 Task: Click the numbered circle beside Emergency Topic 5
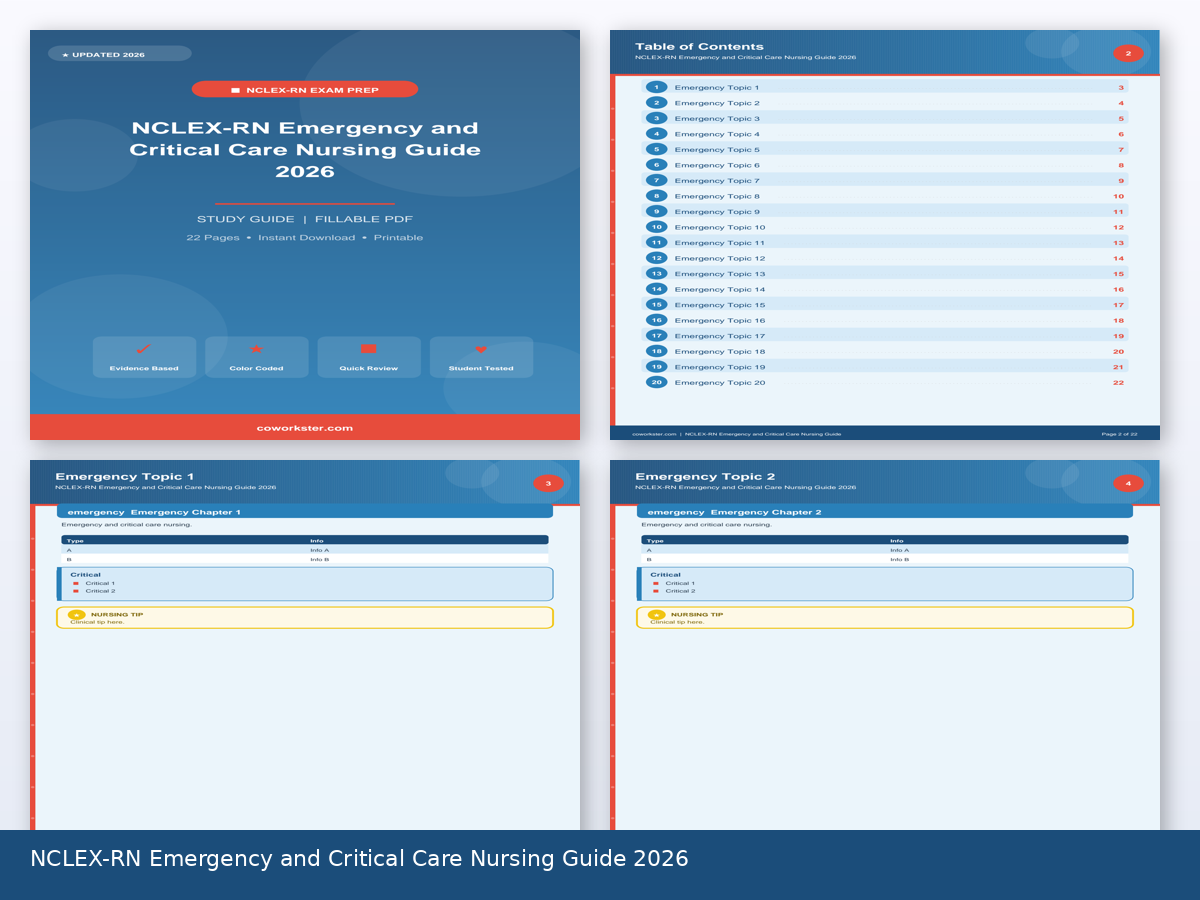coord(656,149)
